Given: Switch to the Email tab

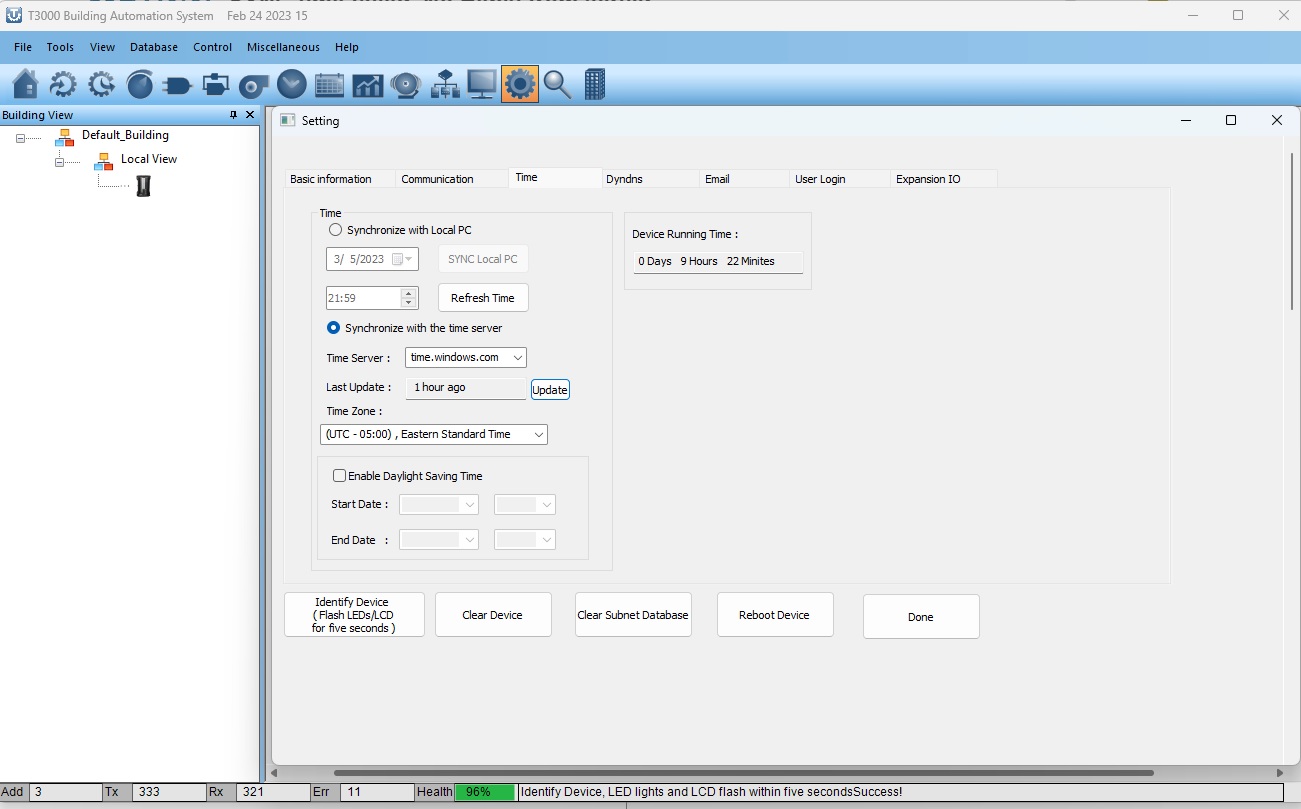Looking at the screenshot, I should 716,178.
